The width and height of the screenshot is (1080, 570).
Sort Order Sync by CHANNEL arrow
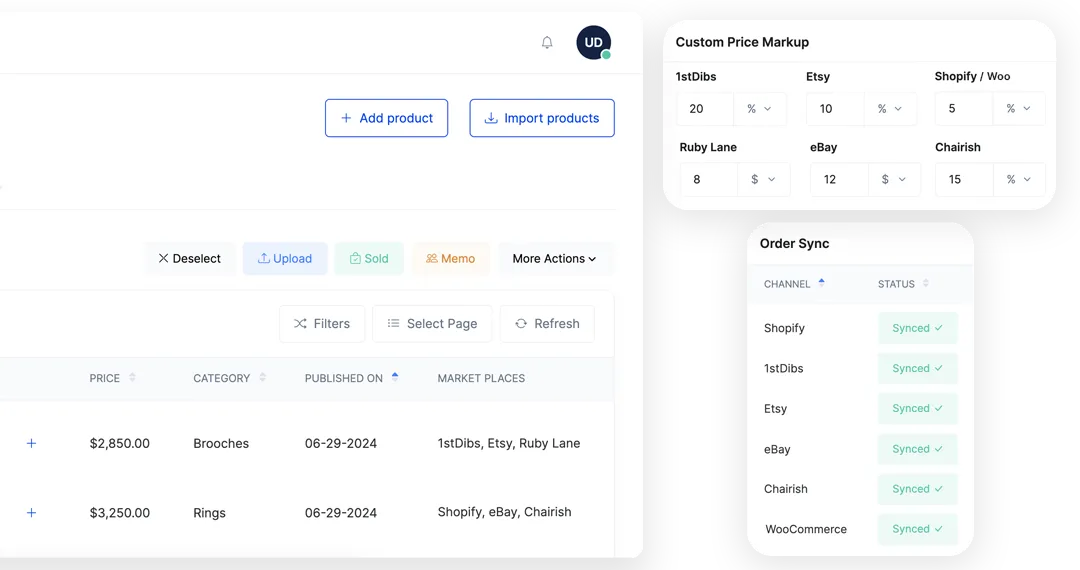(822, 283)
